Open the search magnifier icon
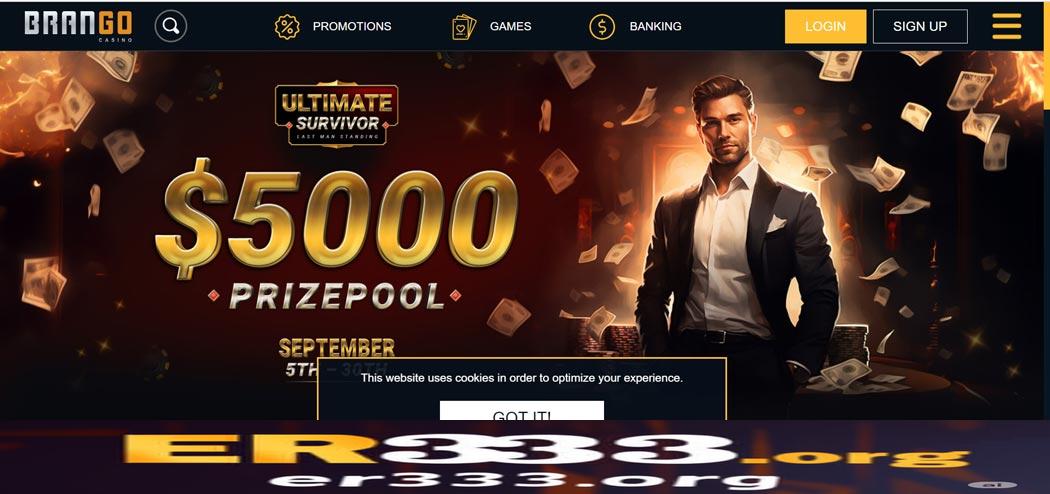Image resolution: width=1050 pixels, height=494 pixels. tap(171, 26)
